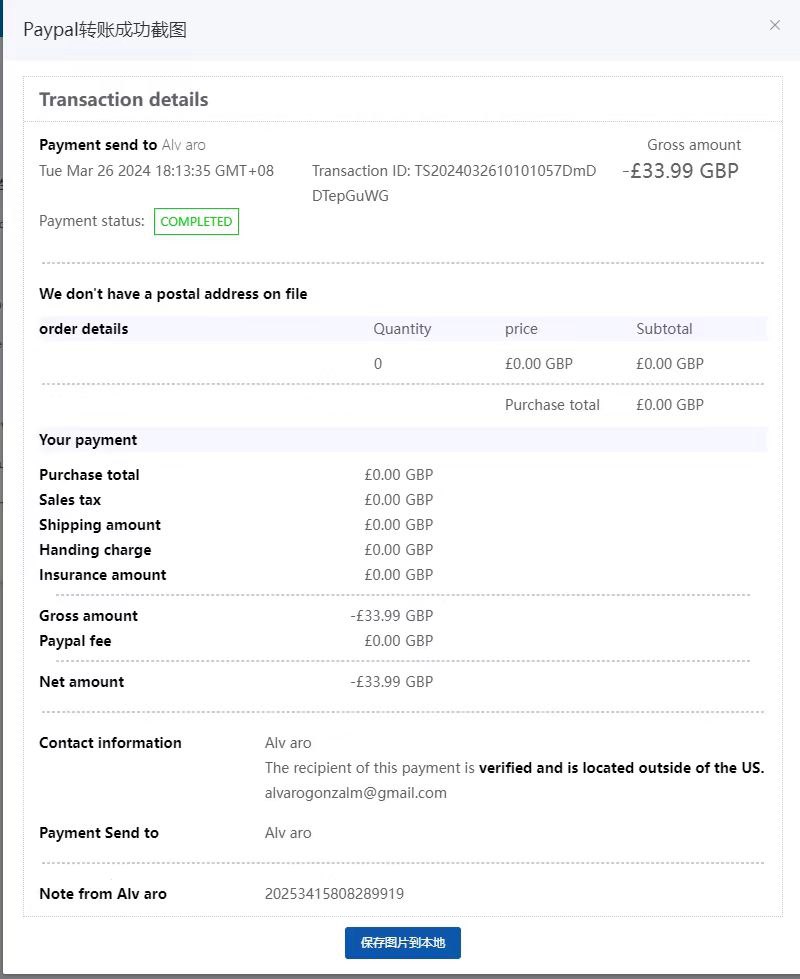The width and height of the screenshot is (800, 979).
Task: Click the Subtotal column header
Action: 664,329
